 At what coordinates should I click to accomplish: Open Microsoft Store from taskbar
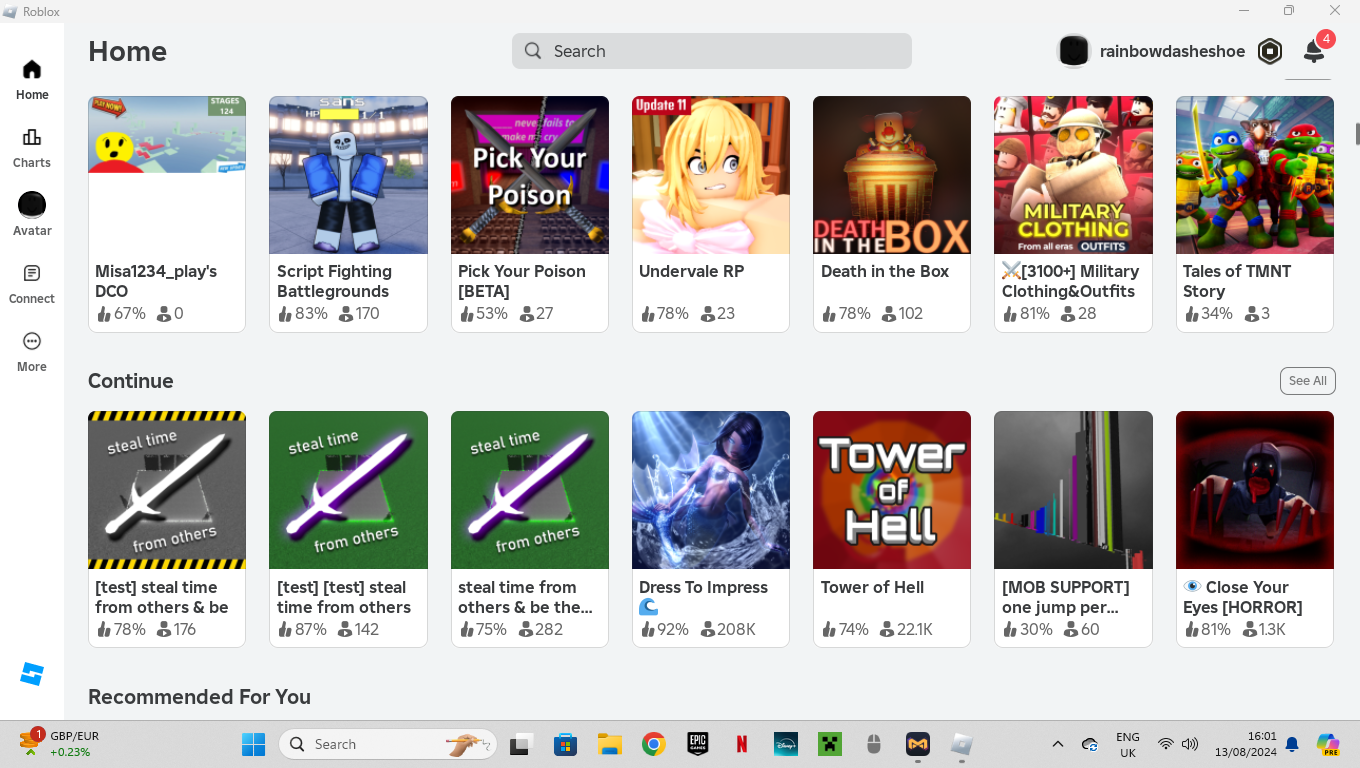(x=565, y=744)
